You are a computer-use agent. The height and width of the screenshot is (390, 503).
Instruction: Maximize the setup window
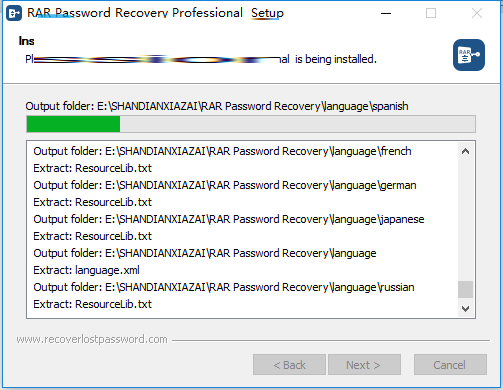[x=431, y=13]
